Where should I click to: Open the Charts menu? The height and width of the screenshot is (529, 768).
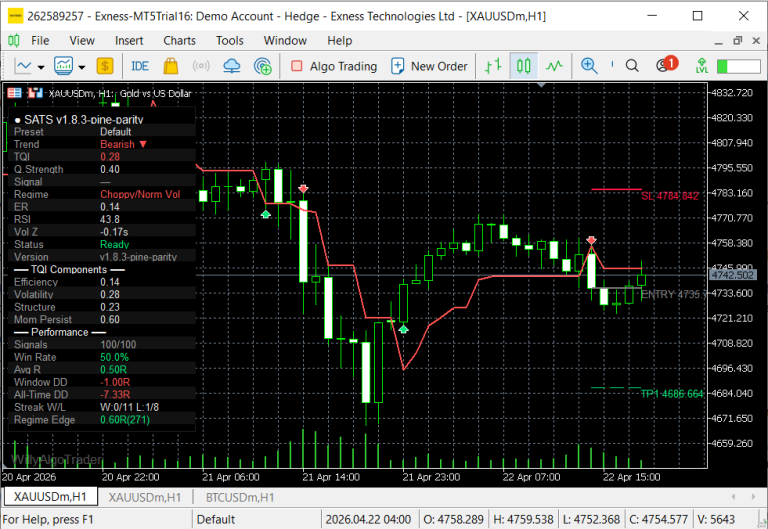point(179,41)
